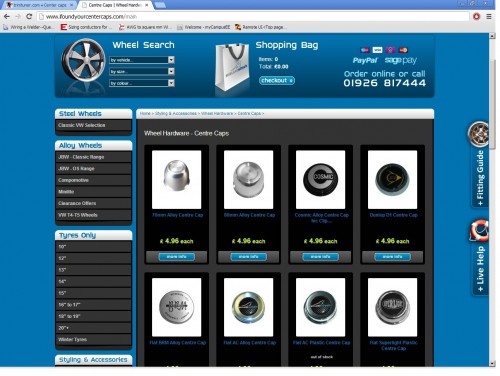This screenshot has width=500, height=376.
Task: Click the PayPal logo
Action: [x=365, y=60]
